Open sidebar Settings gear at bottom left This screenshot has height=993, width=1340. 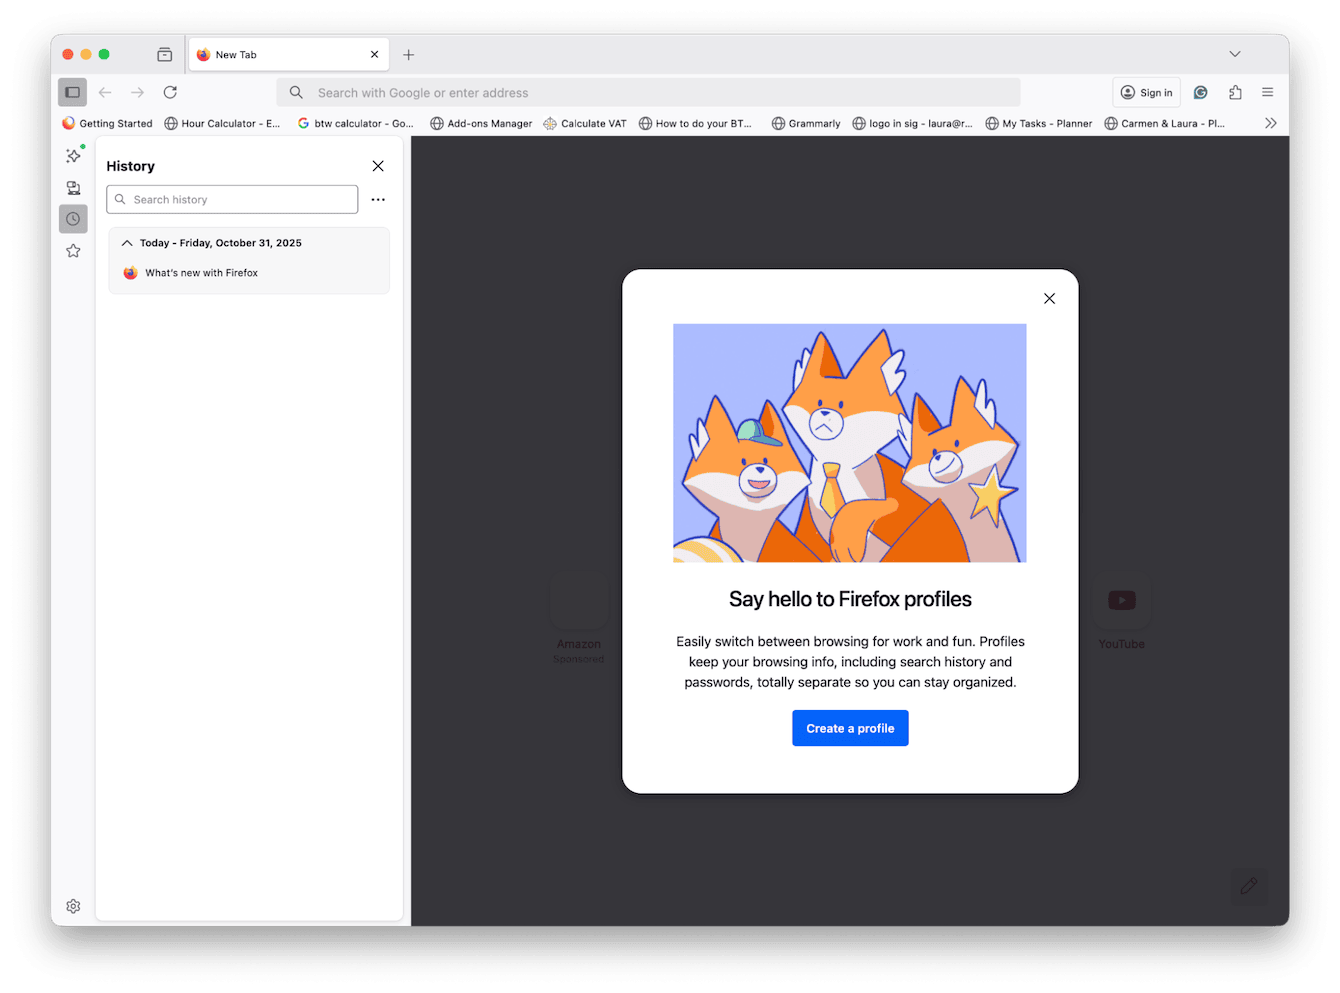point(72,906)
